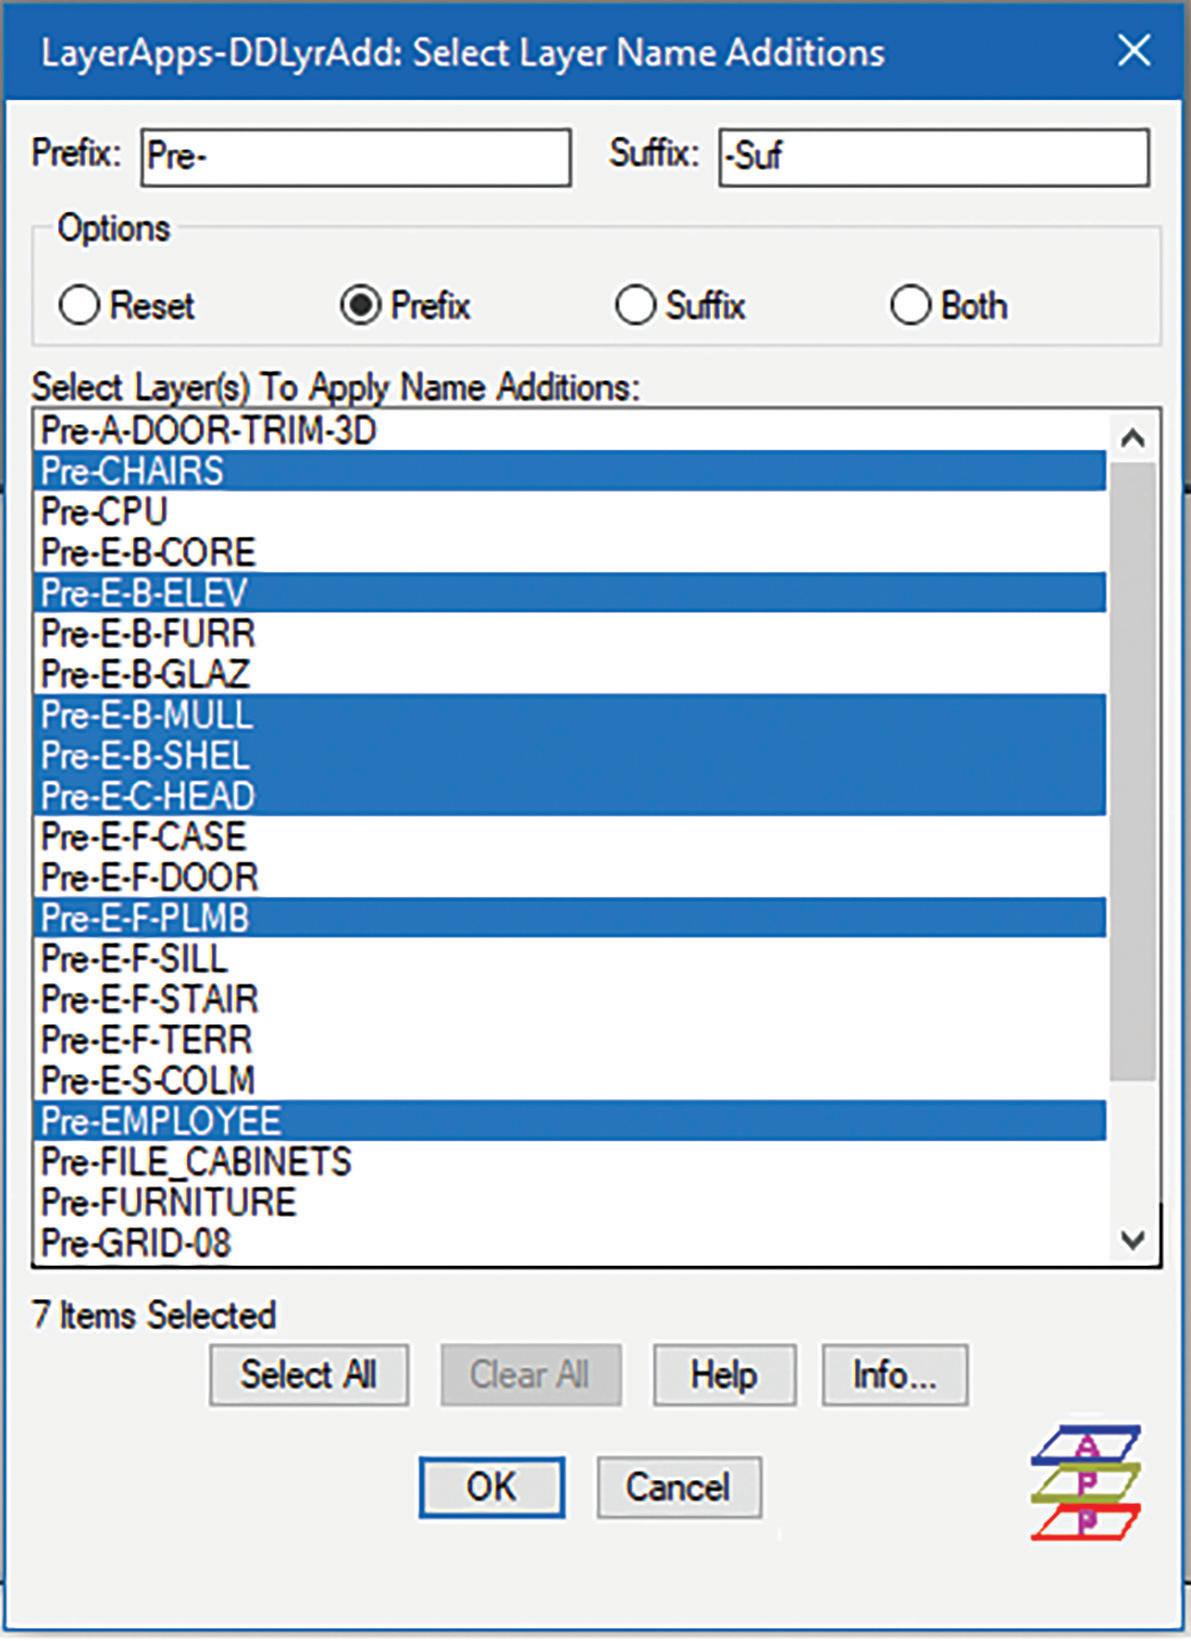Select the Reset radio option
This screenshot has height=1641, width=1191.
[127, 305]
